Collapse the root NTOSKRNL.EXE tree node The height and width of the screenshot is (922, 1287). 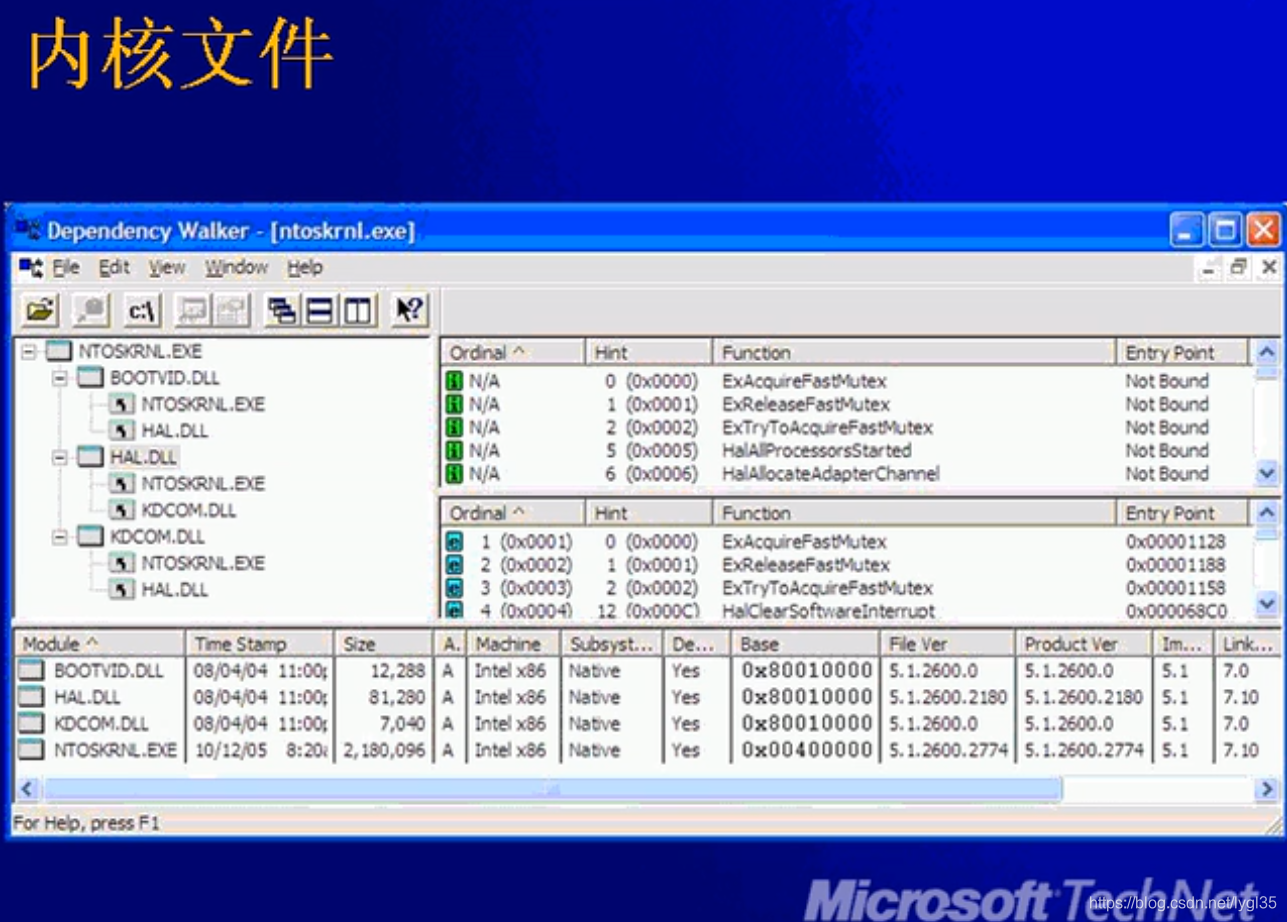point(29,352)
